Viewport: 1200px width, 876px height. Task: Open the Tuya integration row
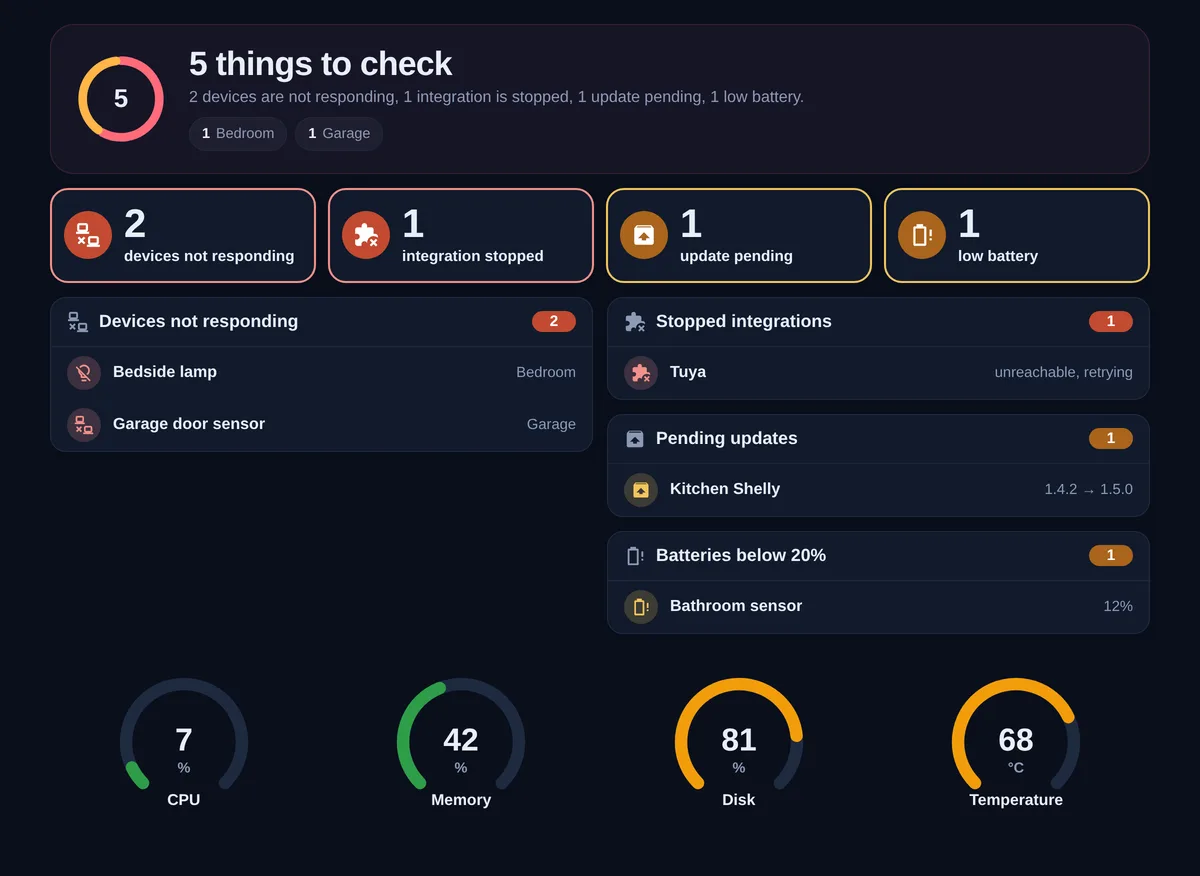879,373
